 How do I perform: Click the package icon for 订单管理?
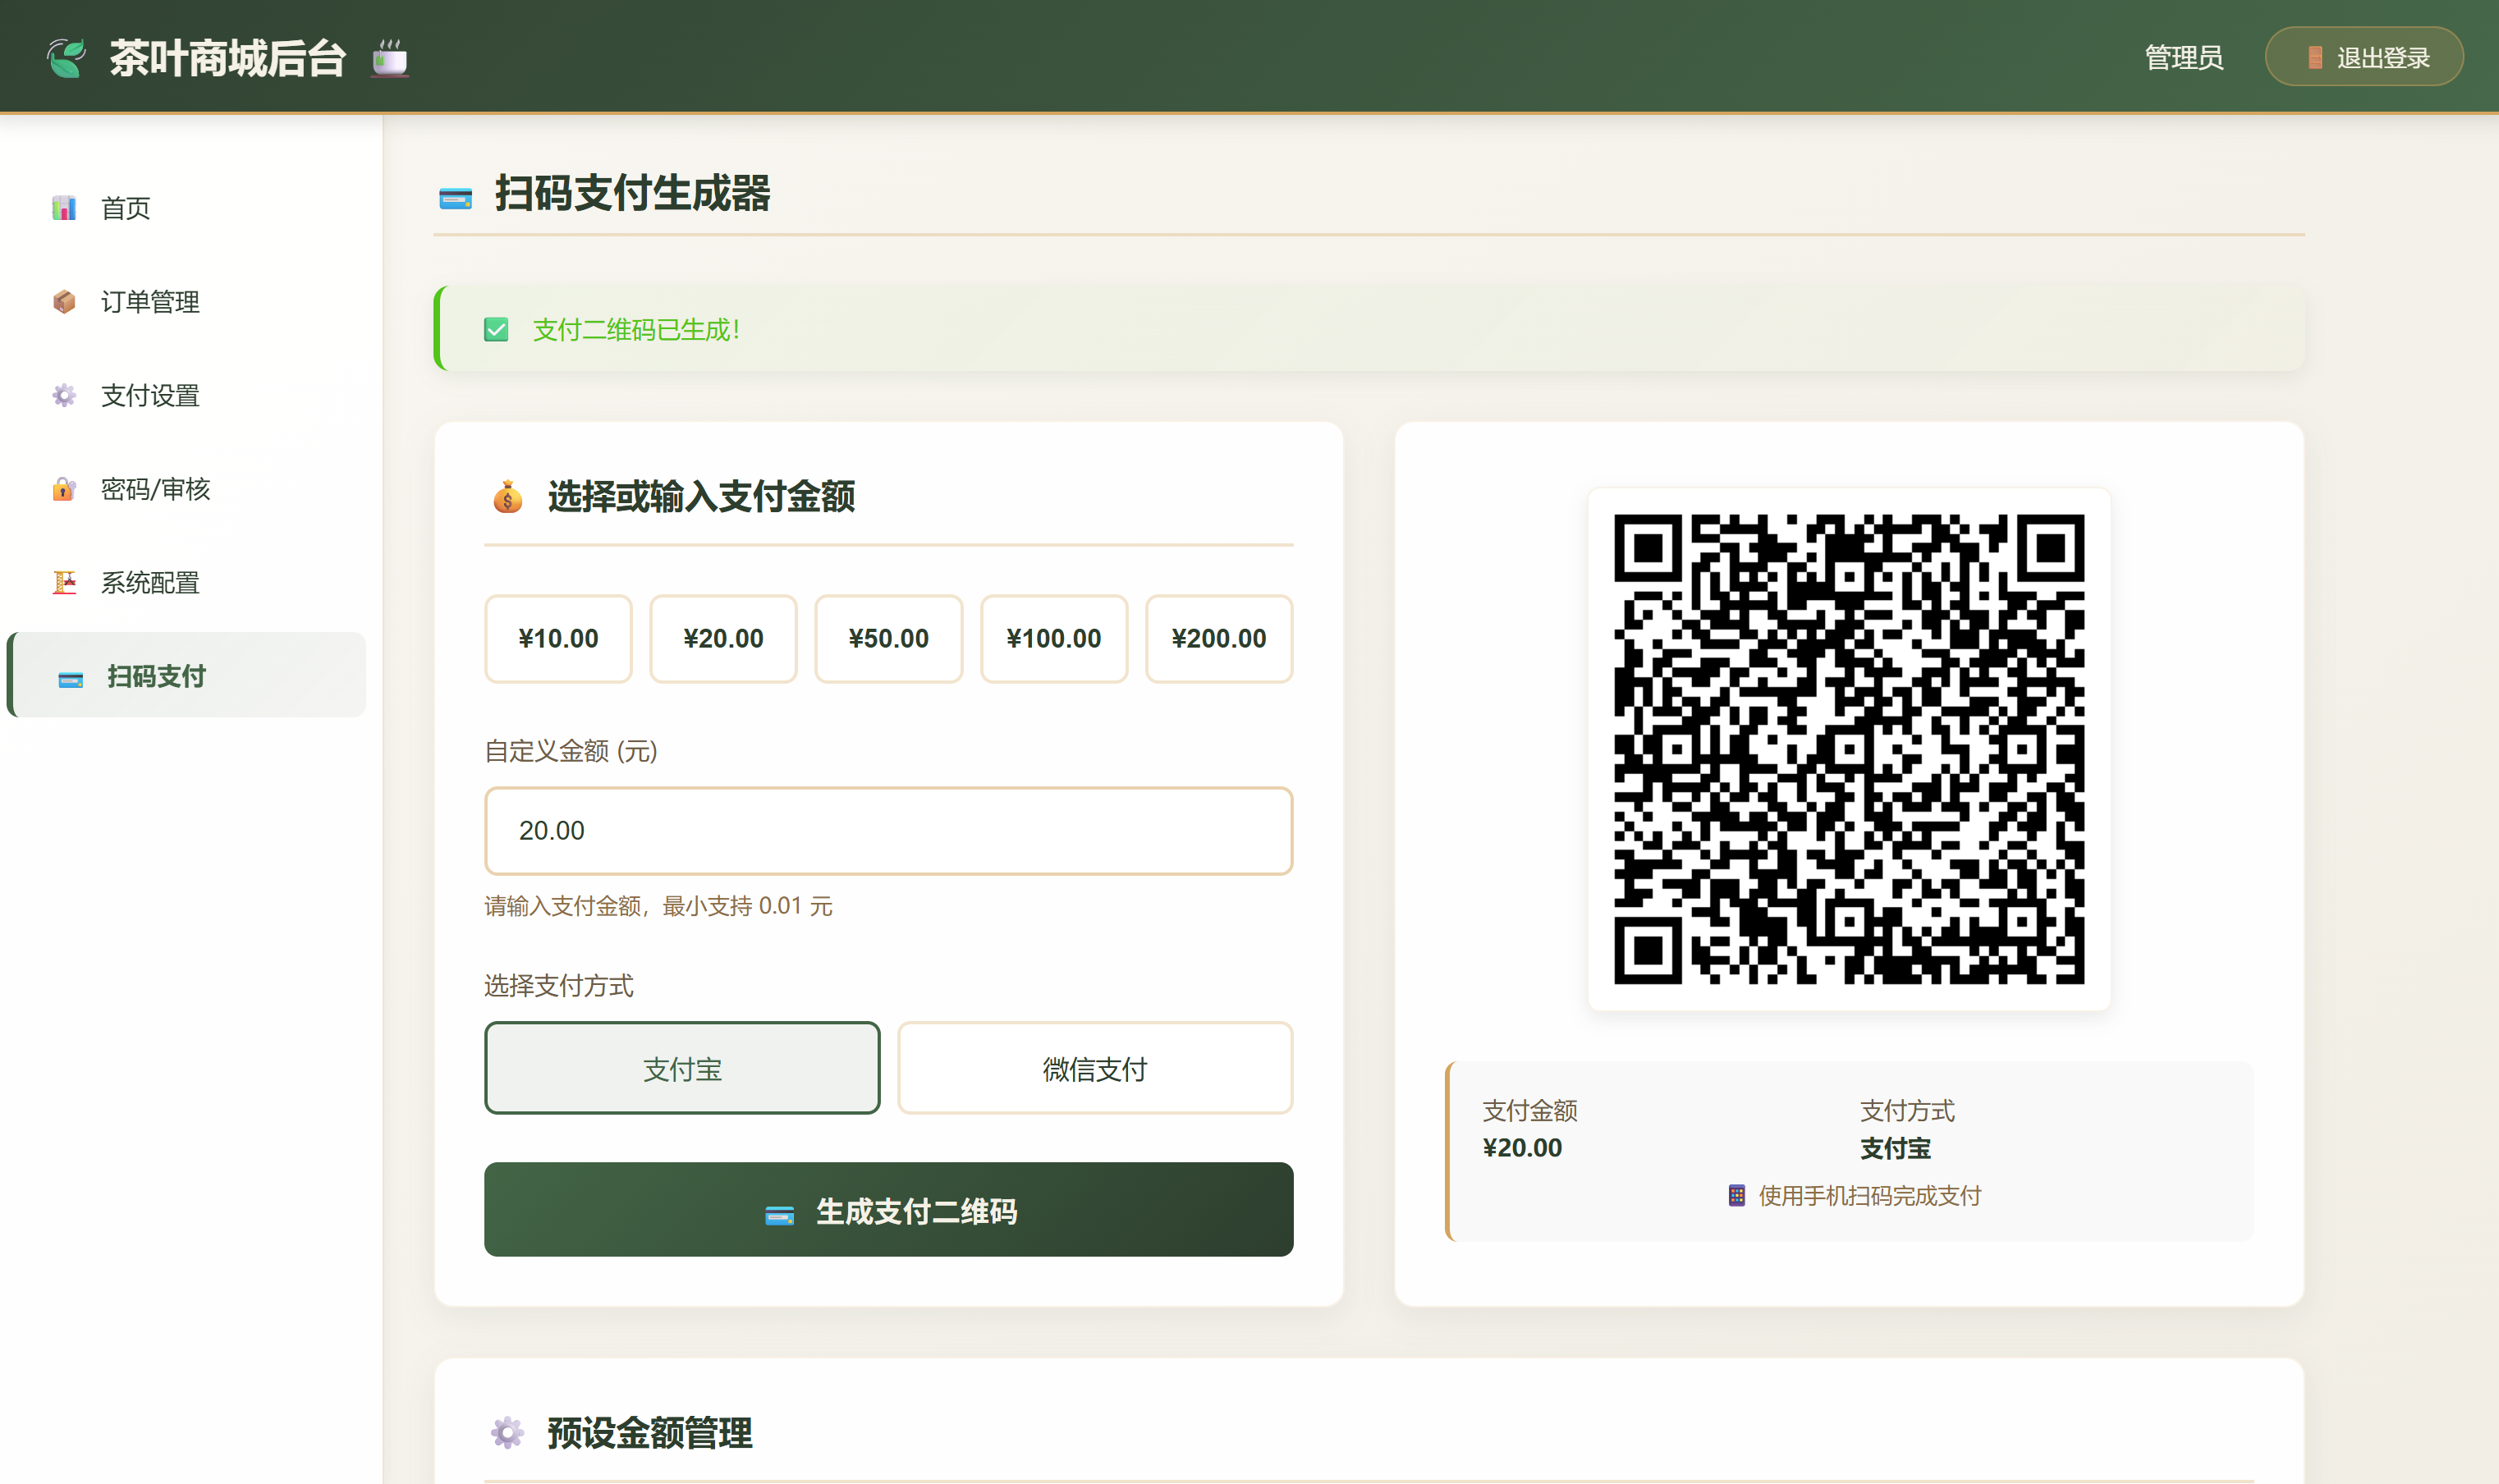pyautogui.click(x=64, y=301)
